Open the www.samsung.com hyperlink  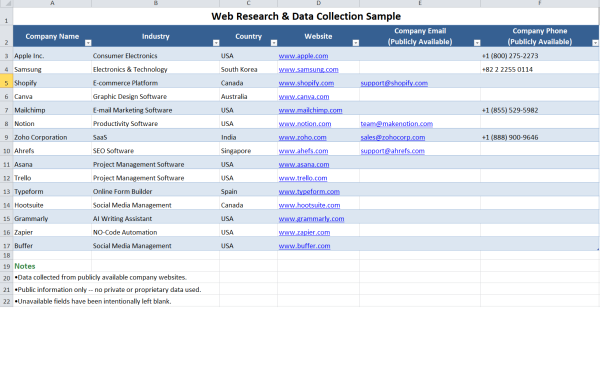pyautogui.click(x=308, y=70)
